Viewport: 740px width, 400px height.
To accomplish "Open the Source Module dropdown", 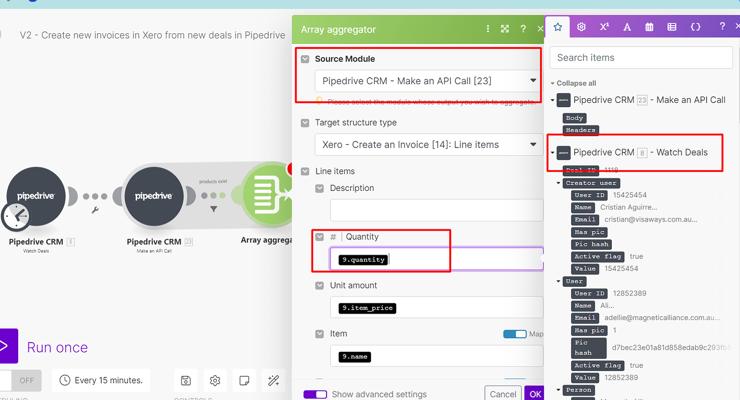I will [x=428, y=81].
